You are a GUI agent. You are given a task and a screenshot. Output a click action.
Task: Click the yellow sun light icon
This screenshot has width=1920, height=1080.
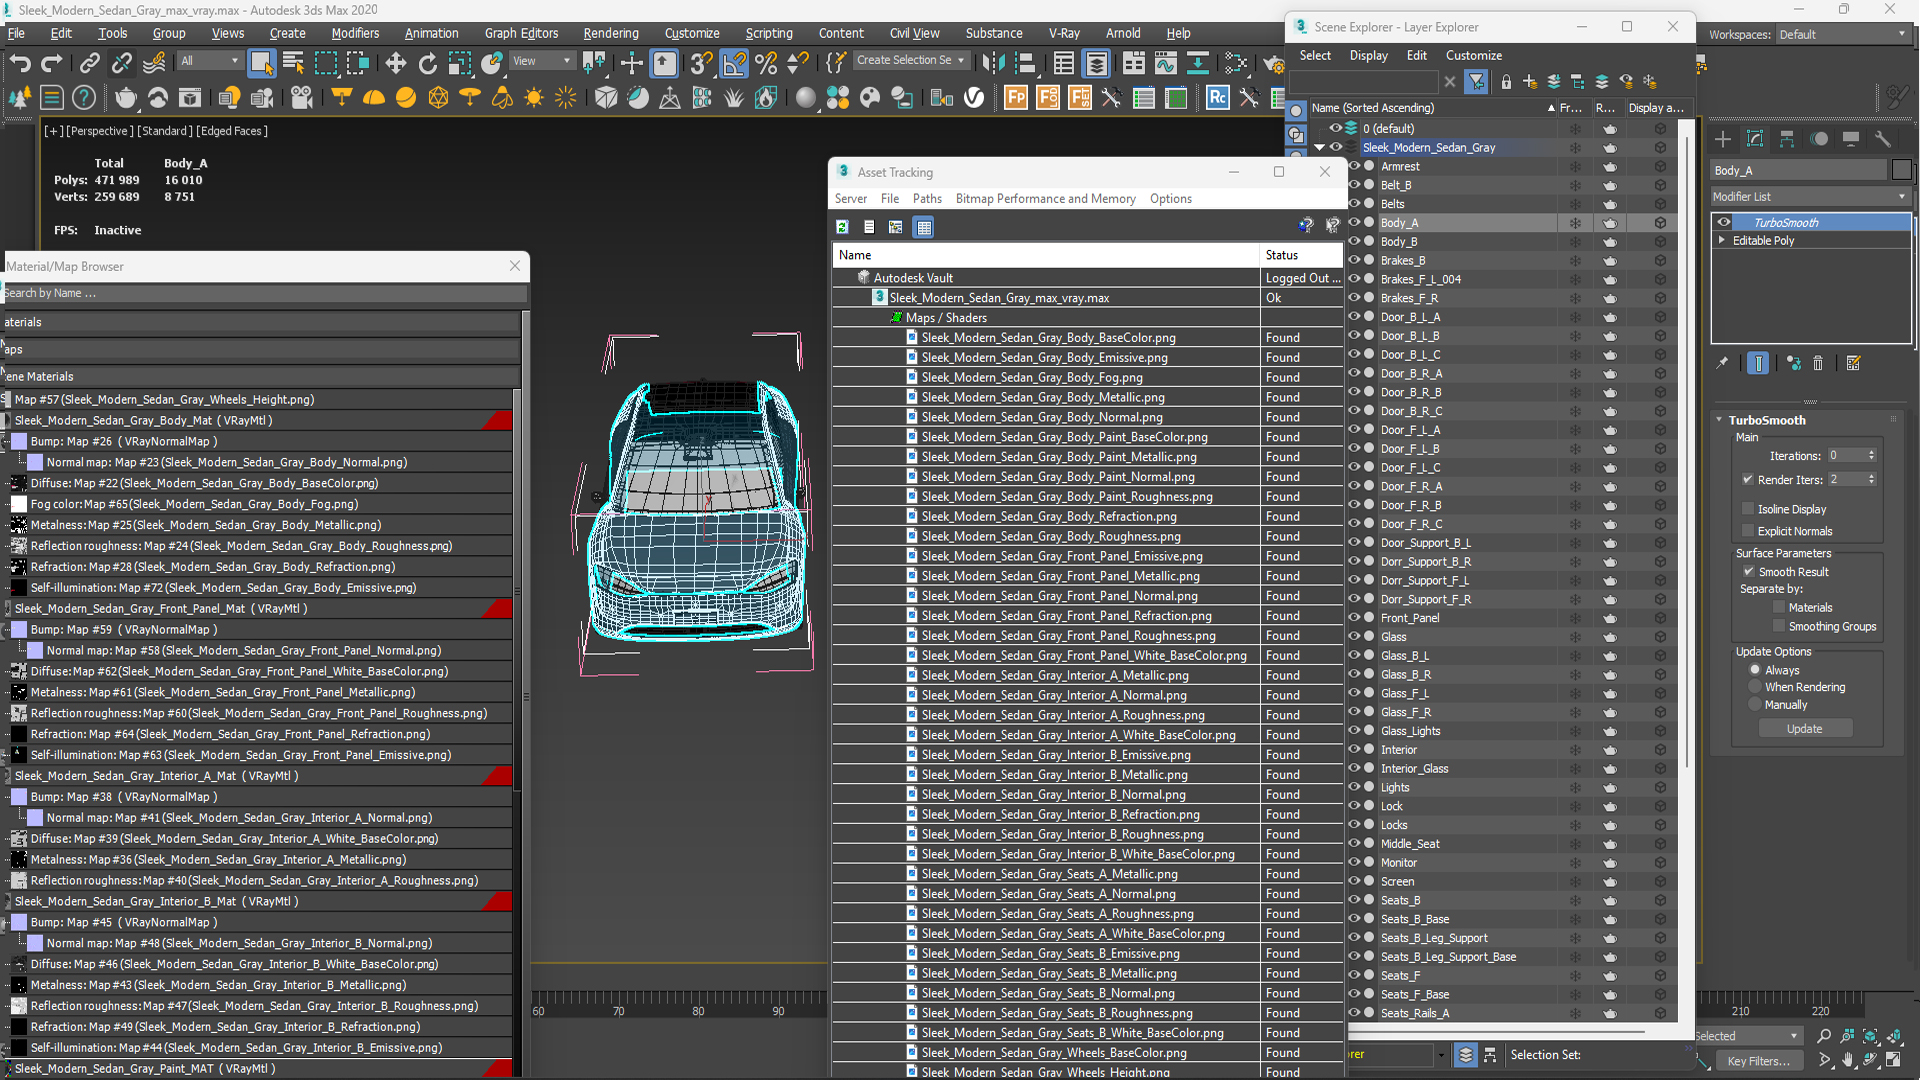[x=533, y=97]
